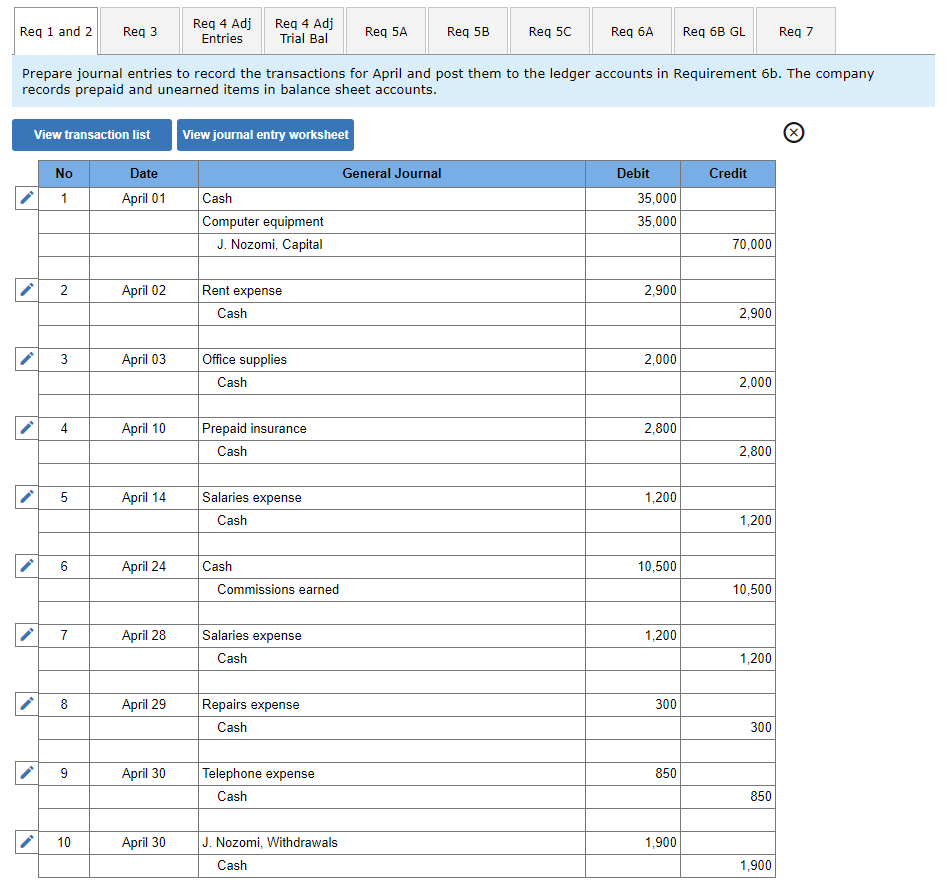Viewport: 947px width, 887px height.
Task: Click the April 24 date cell
Action: tap(144, 566)
